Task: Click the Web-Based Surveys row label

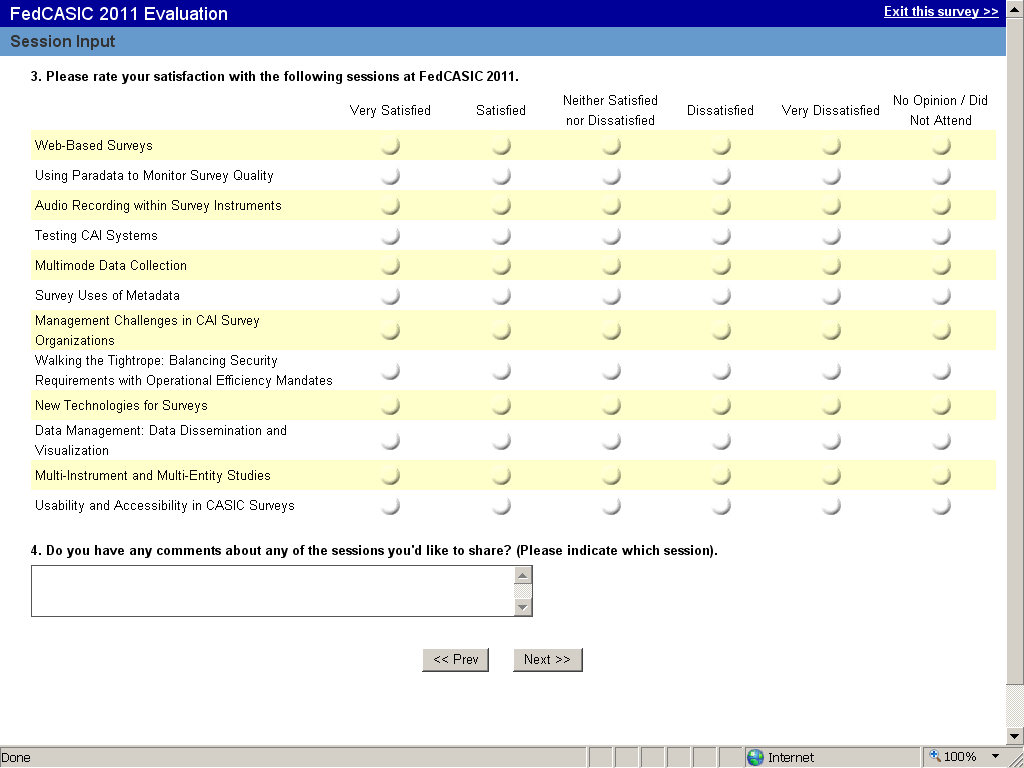Action: (93, 146)
